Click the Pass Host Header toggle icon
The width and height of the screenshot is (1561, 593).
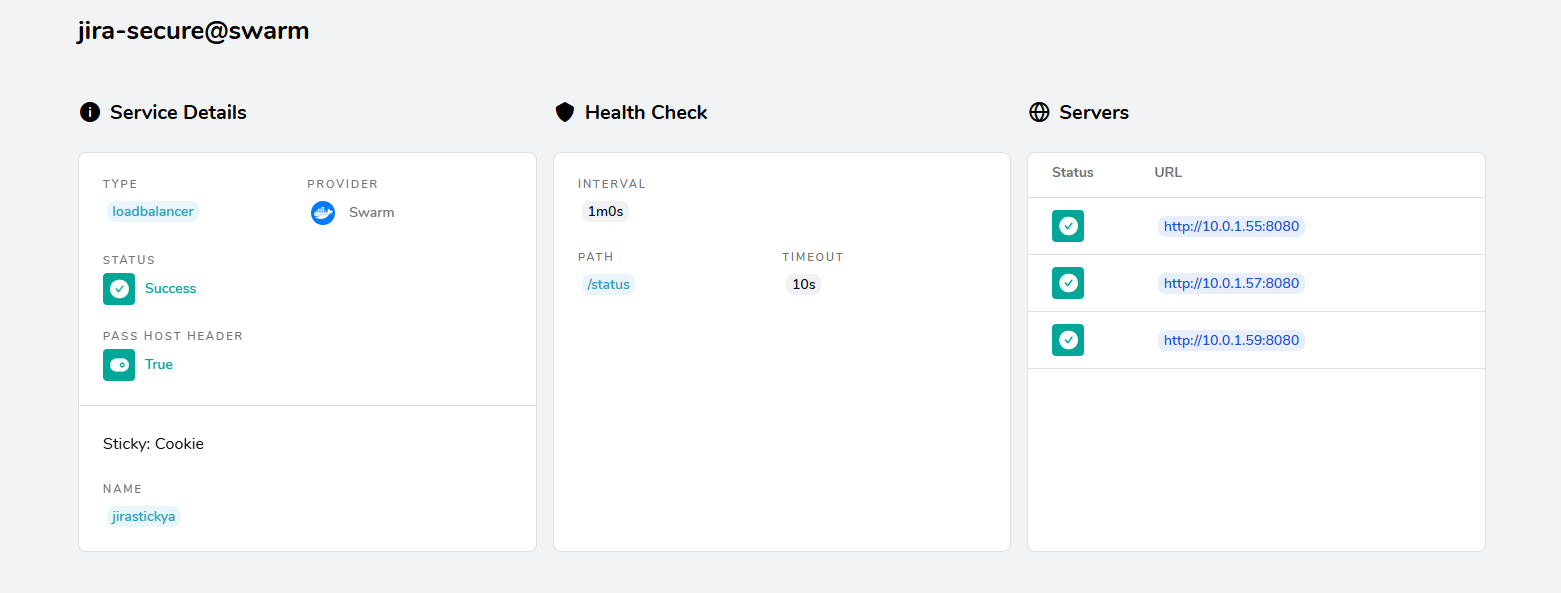click(x=119, y=364)
